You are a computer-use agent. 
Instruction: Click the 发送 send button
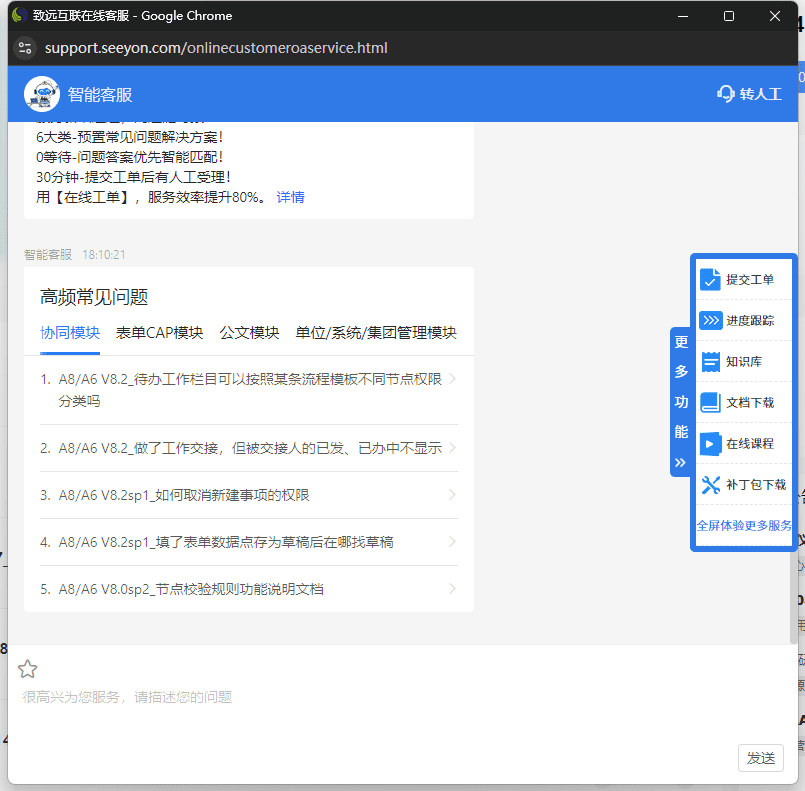click(x=761, y=758)
